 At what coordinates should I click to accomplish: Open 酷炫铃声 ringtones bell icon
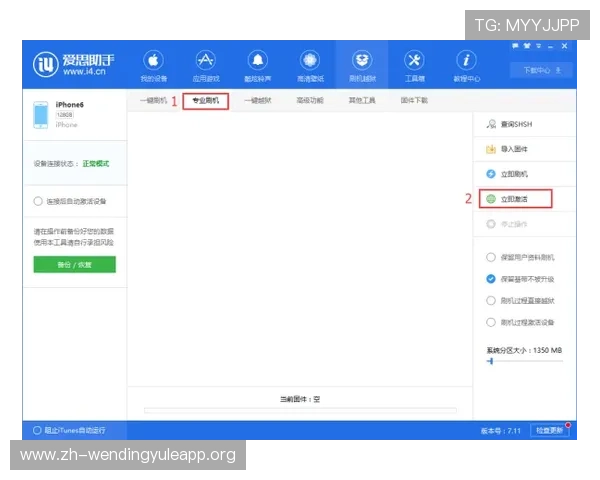click(x=258, y=66)
